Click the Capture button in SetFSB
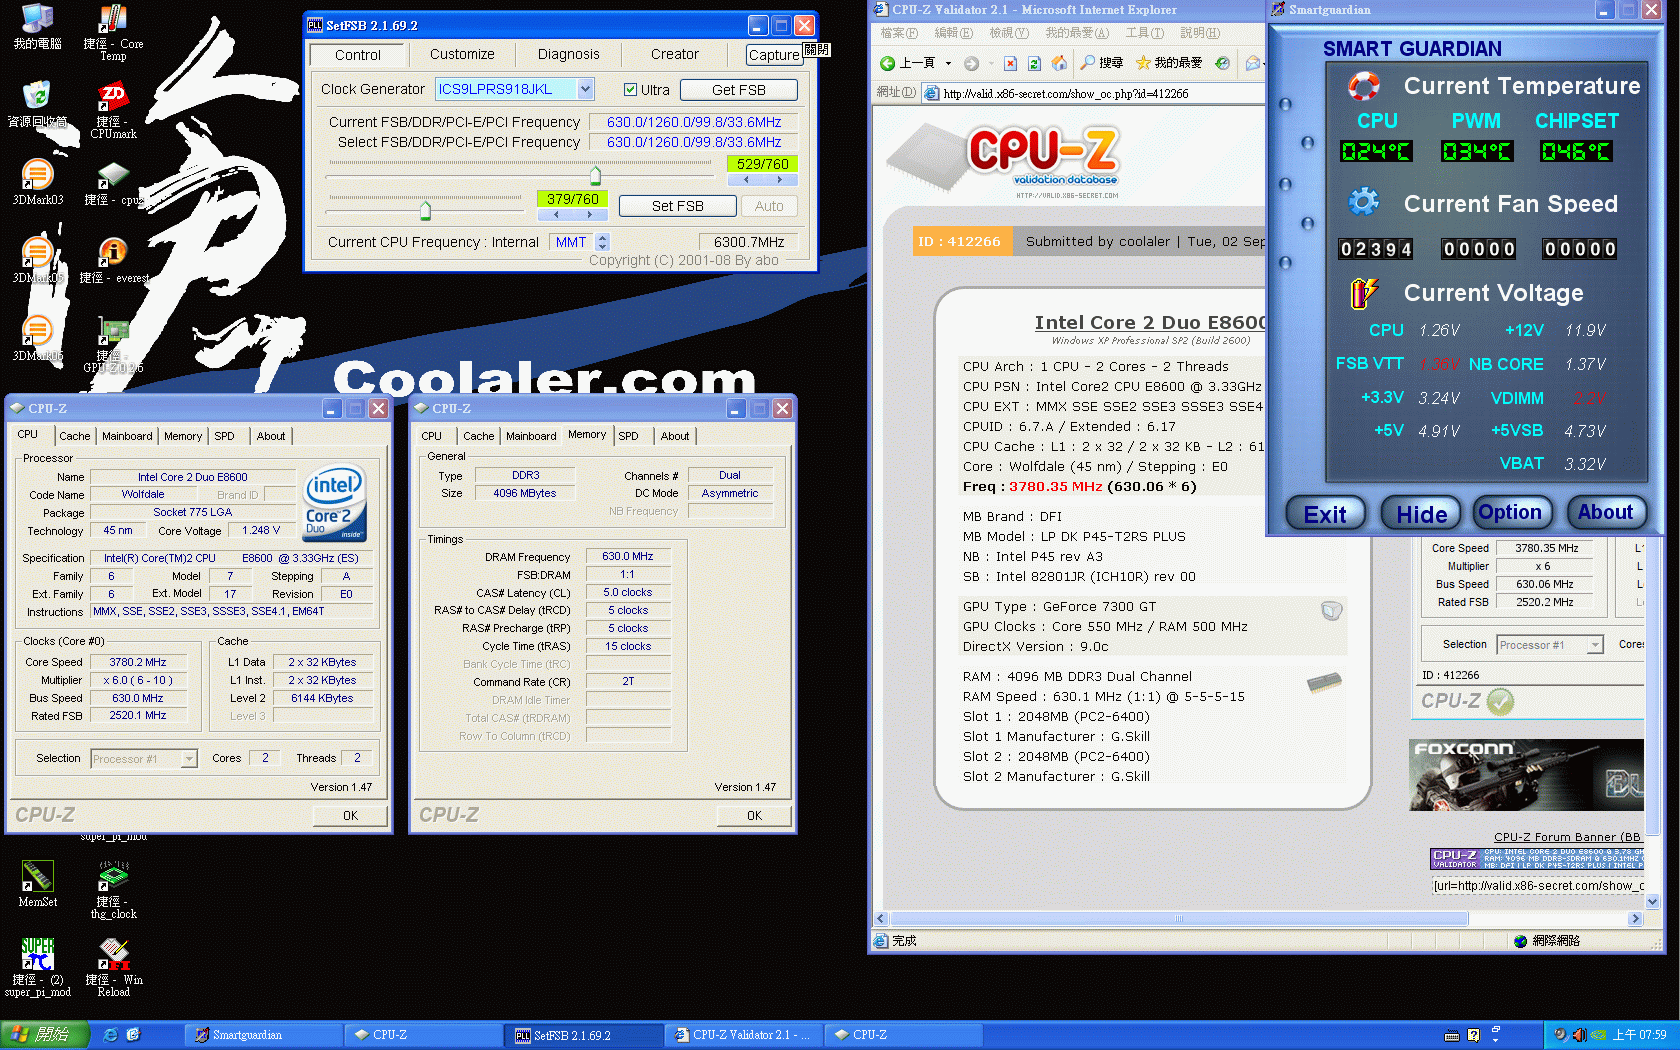The height and width of the screenshot is (1050, 1680). coord(774,55)
